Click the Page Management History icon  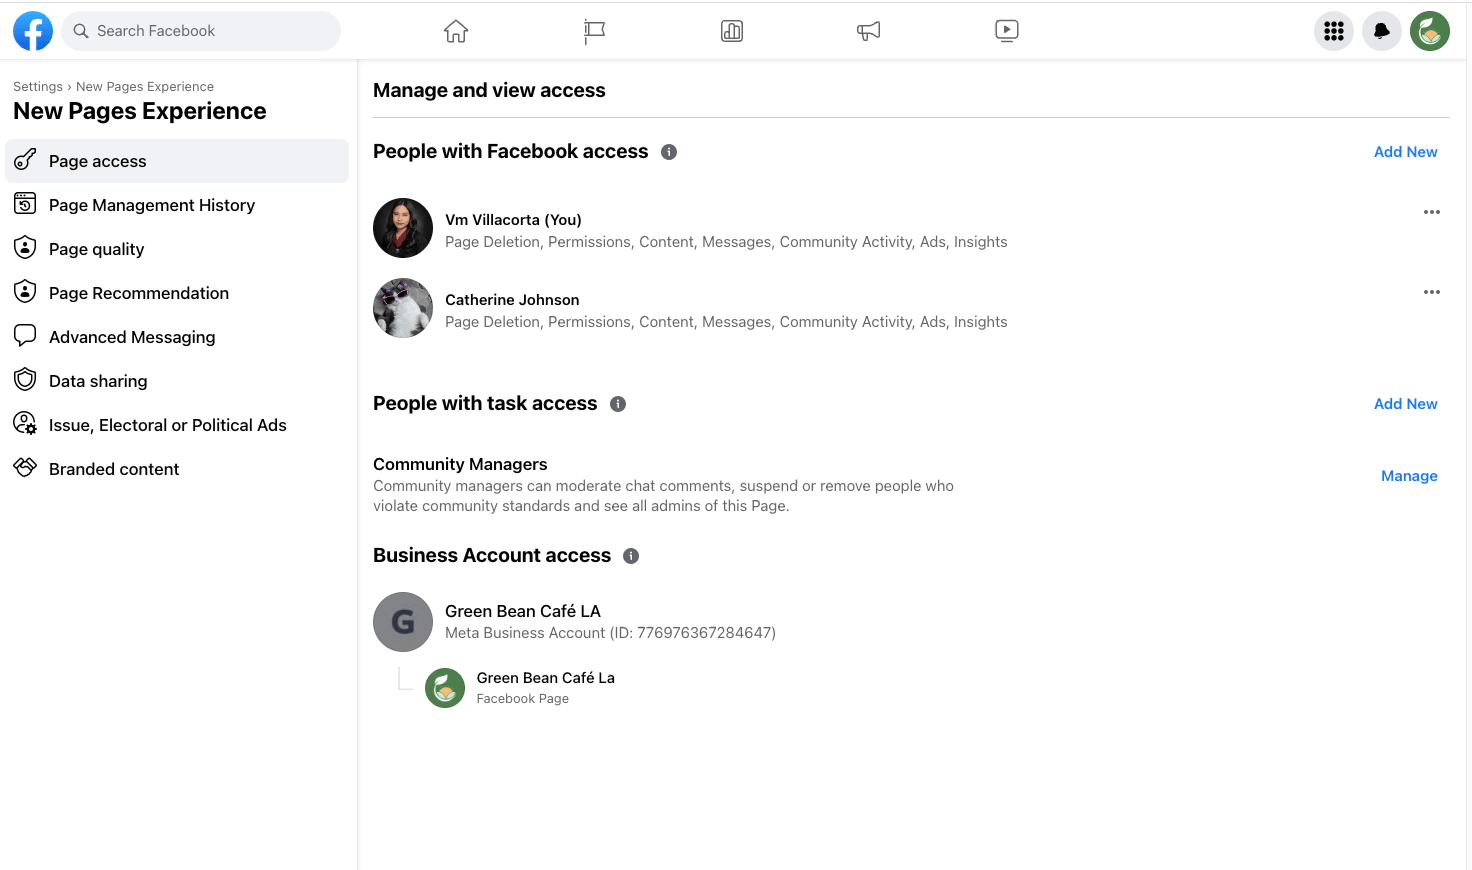25,204
